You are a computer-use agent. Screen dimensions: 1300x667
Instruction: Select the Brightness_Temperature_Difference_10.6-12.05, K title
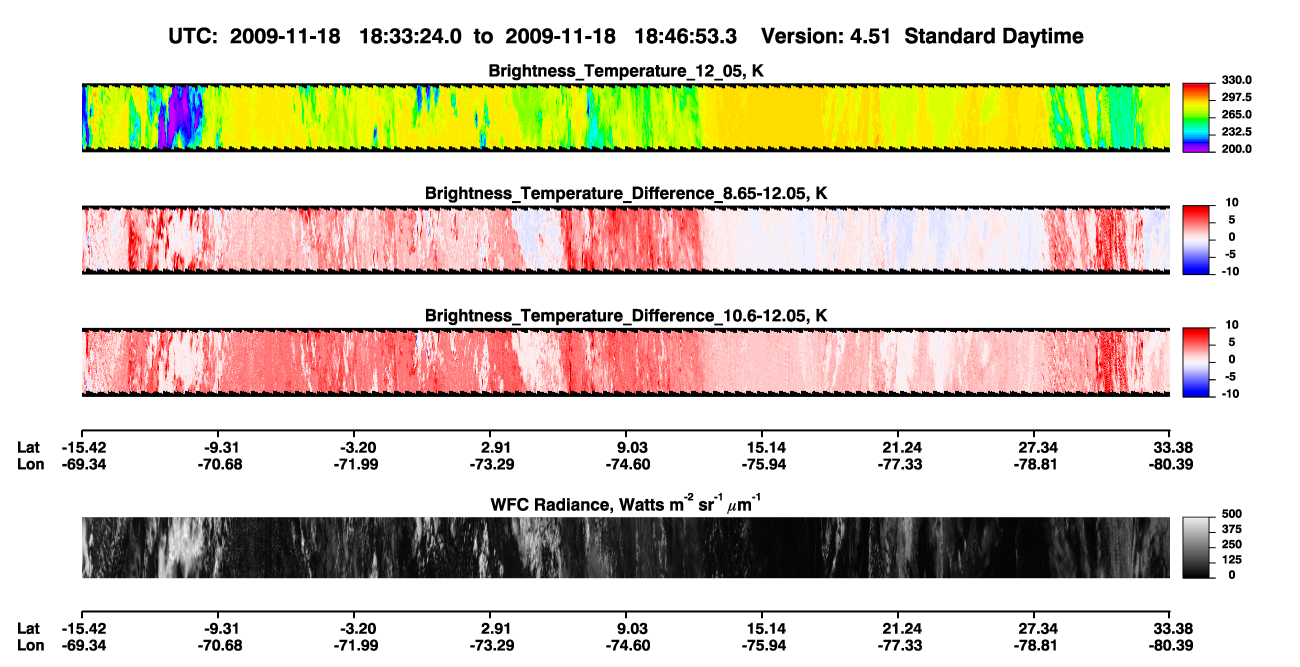[626, 316]
